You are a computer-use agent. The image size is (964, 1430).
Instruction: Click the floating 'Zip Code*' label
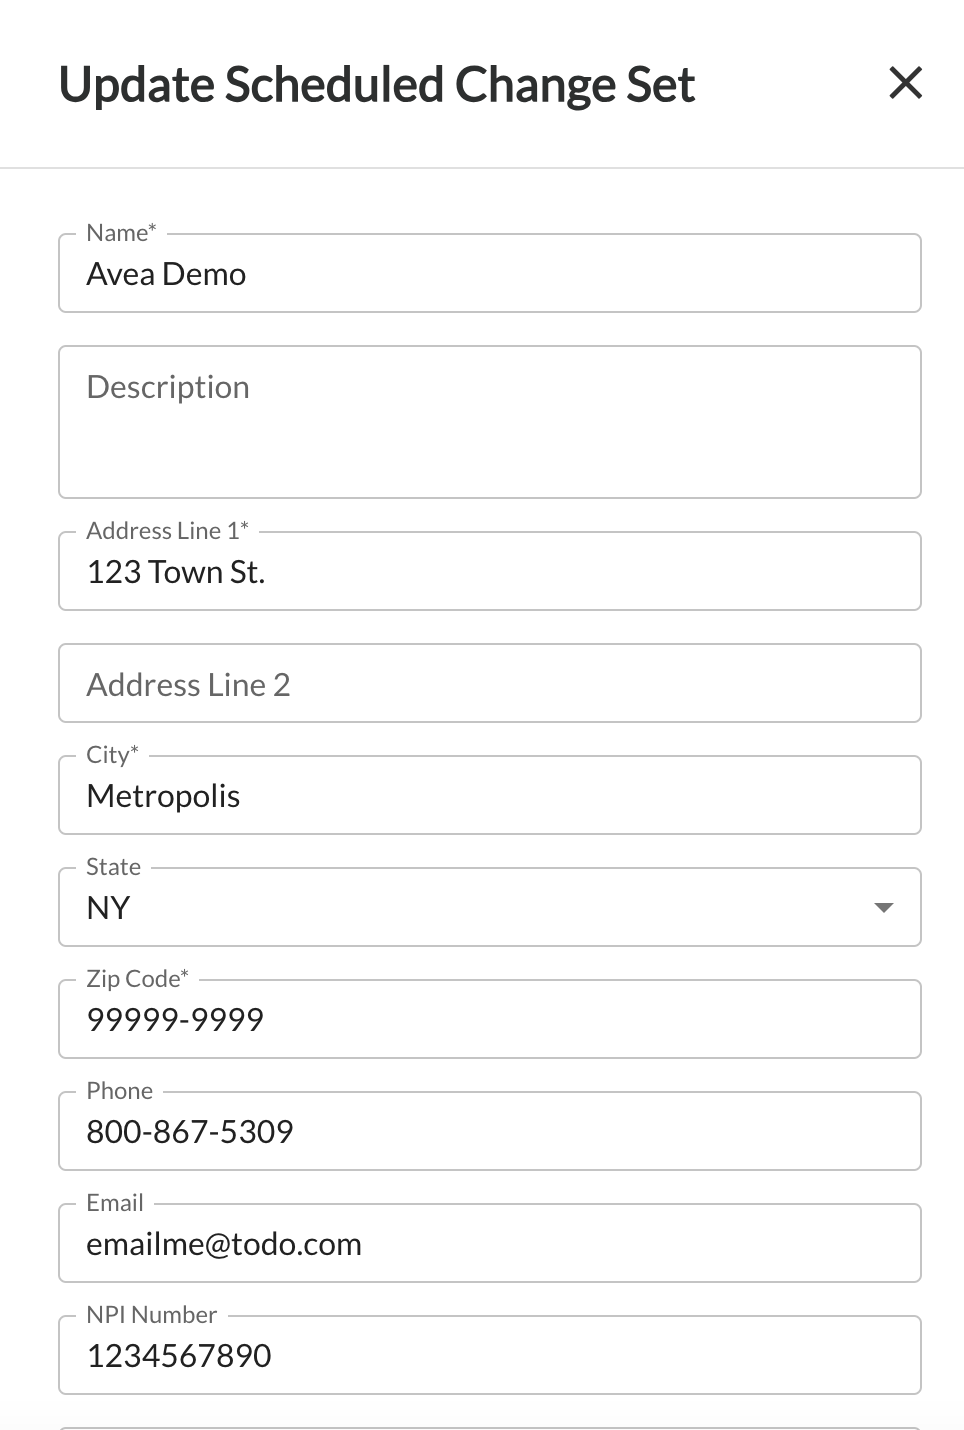pyautogui.click(x=137, y=979)
